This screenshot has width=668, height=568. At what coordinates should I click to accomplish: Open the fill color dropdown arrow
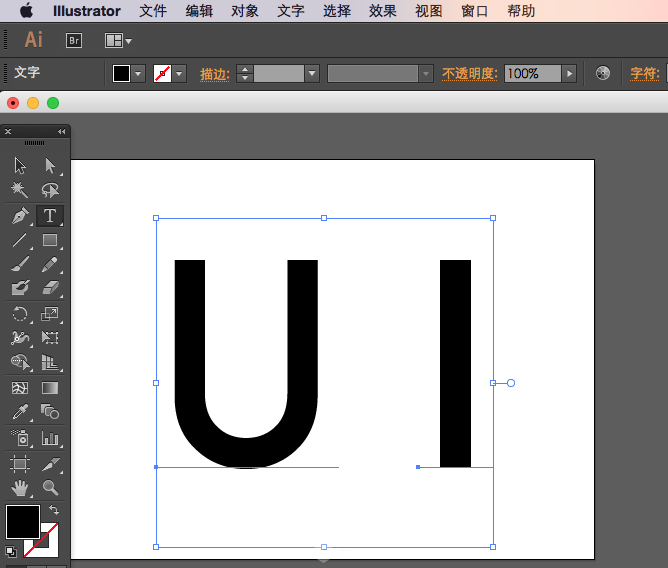(138, 74)
